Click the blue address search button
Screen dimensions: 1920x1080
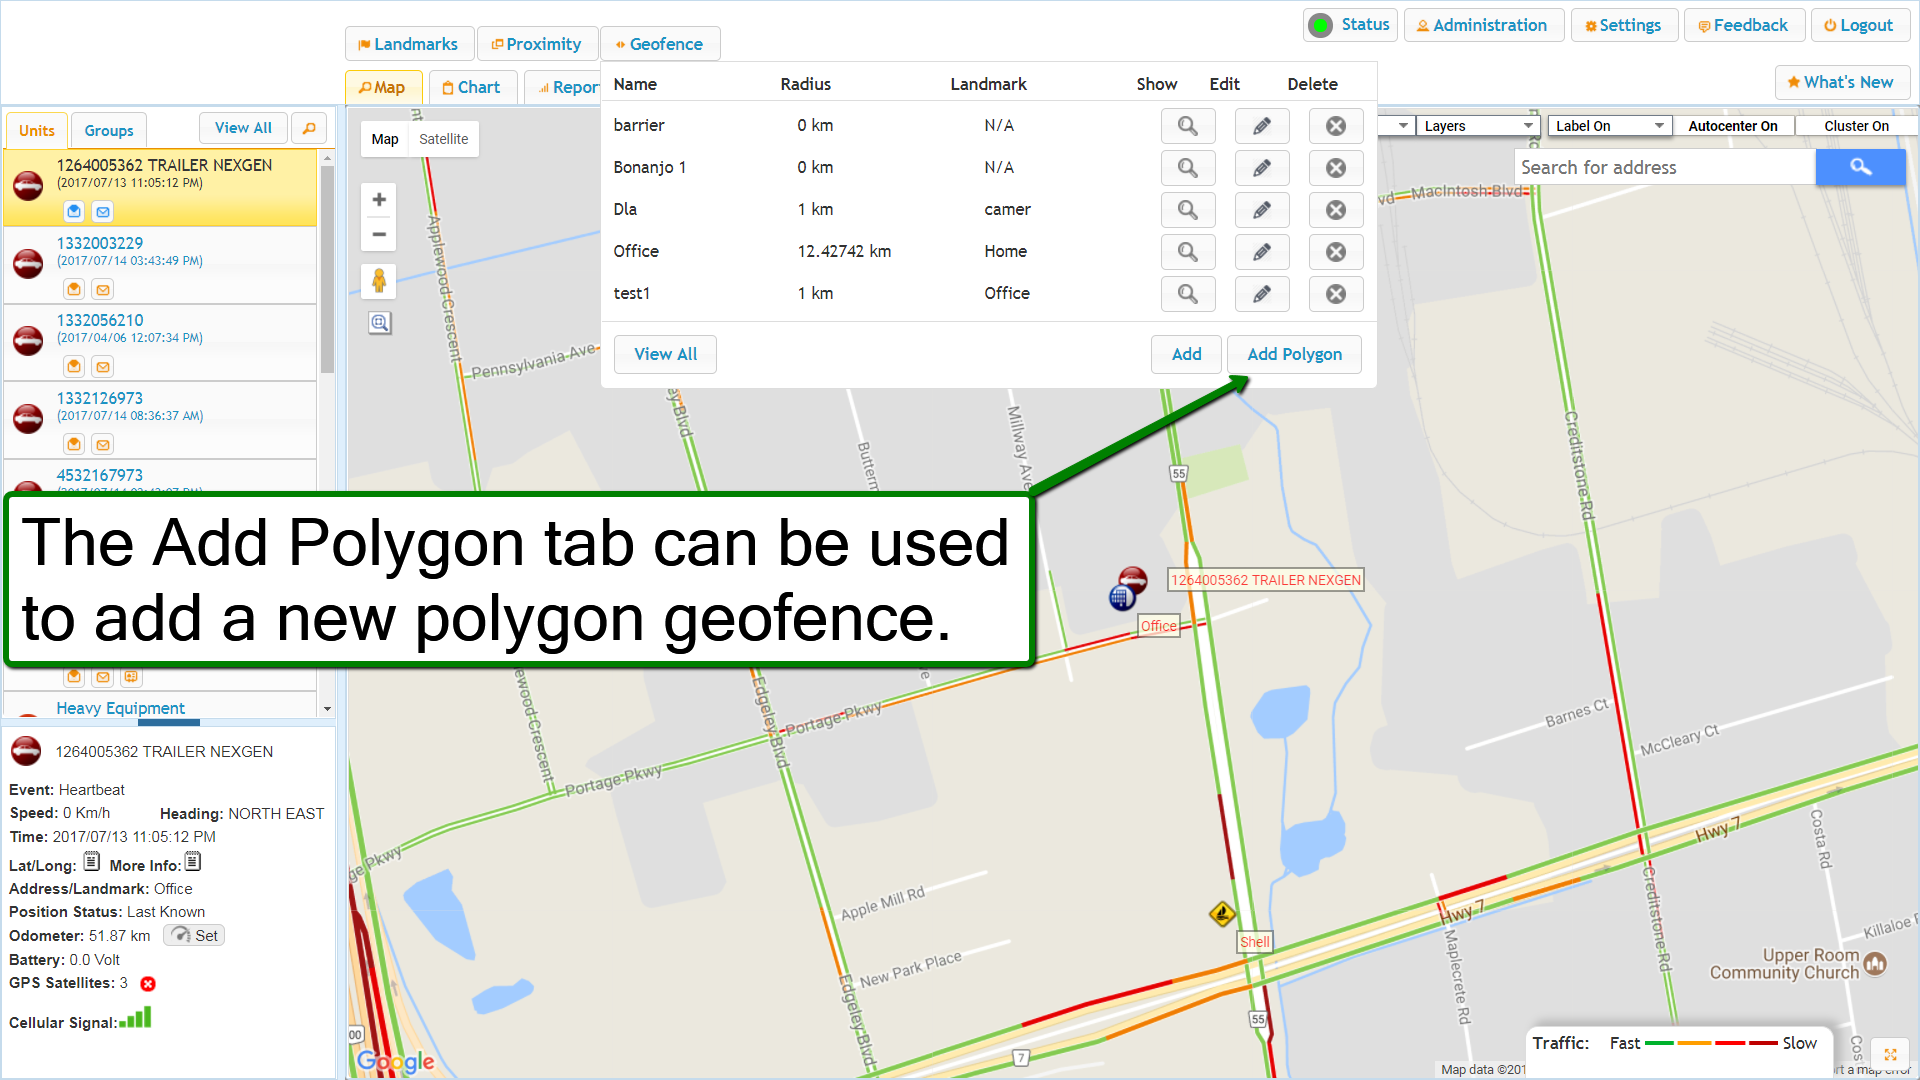click(1859, 167)
